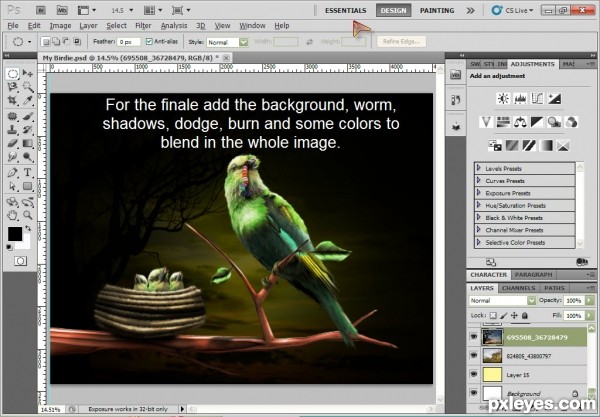Viewport: 600px width, 417px height.
Task: Expand Black & White Presets
Action: tap(479, 217)
